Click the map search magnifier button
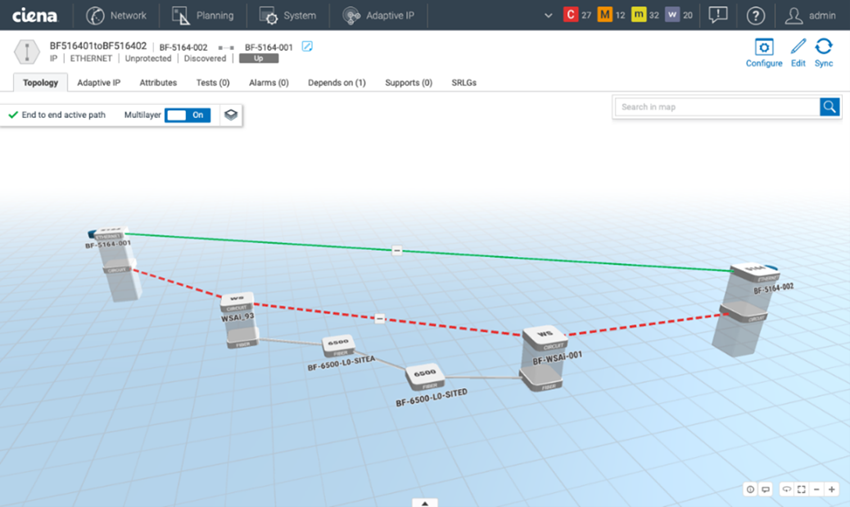This screenshot has width=850, height=507. (829, 107)
